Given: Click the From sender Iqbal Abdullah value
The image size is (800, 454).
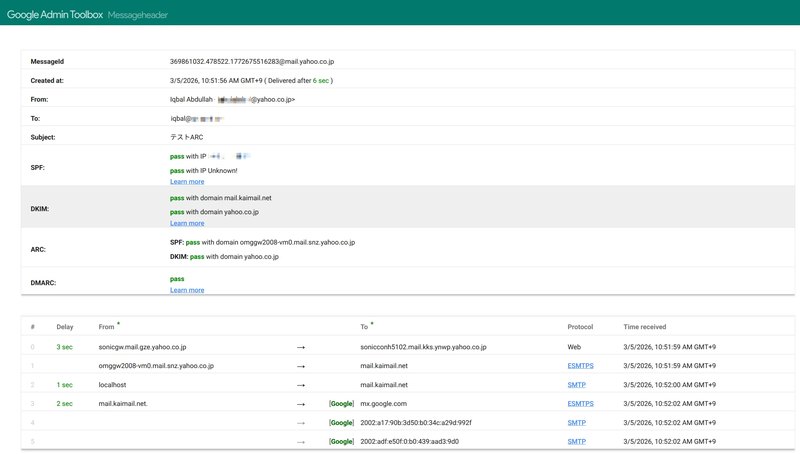Looking at the screenshot, I should point(233,99).
